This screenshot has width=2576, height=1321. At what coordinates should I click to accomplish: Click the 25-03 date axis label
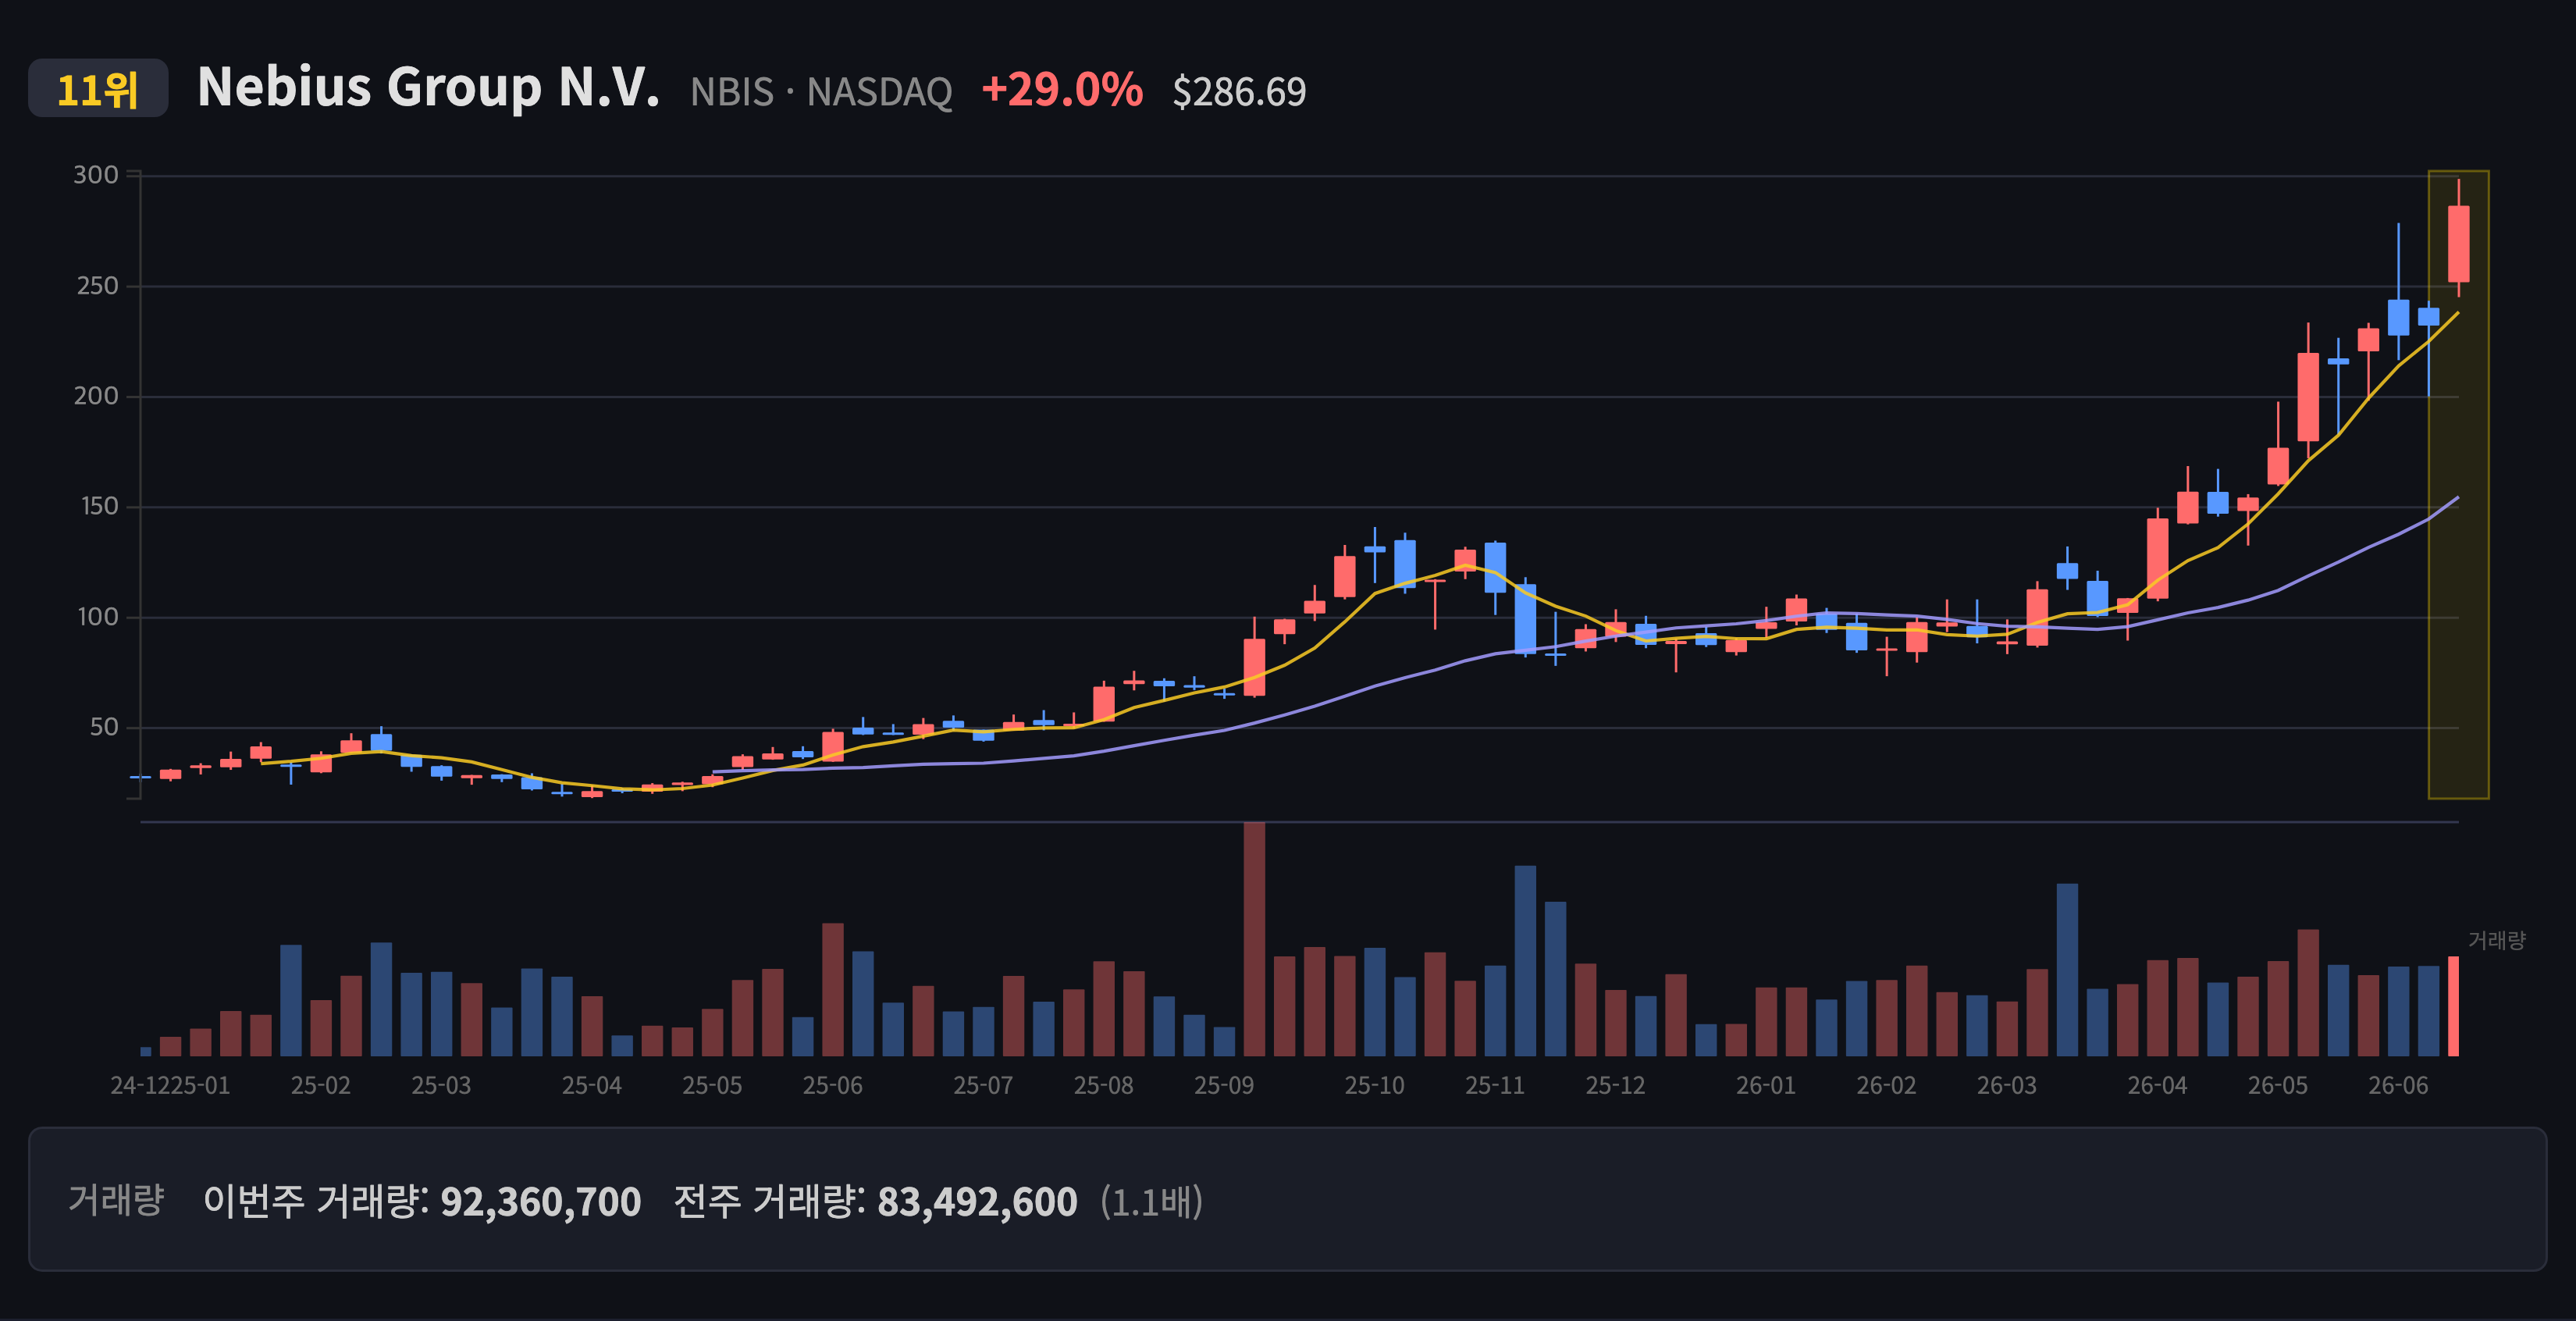click(x=441, y=1085)
